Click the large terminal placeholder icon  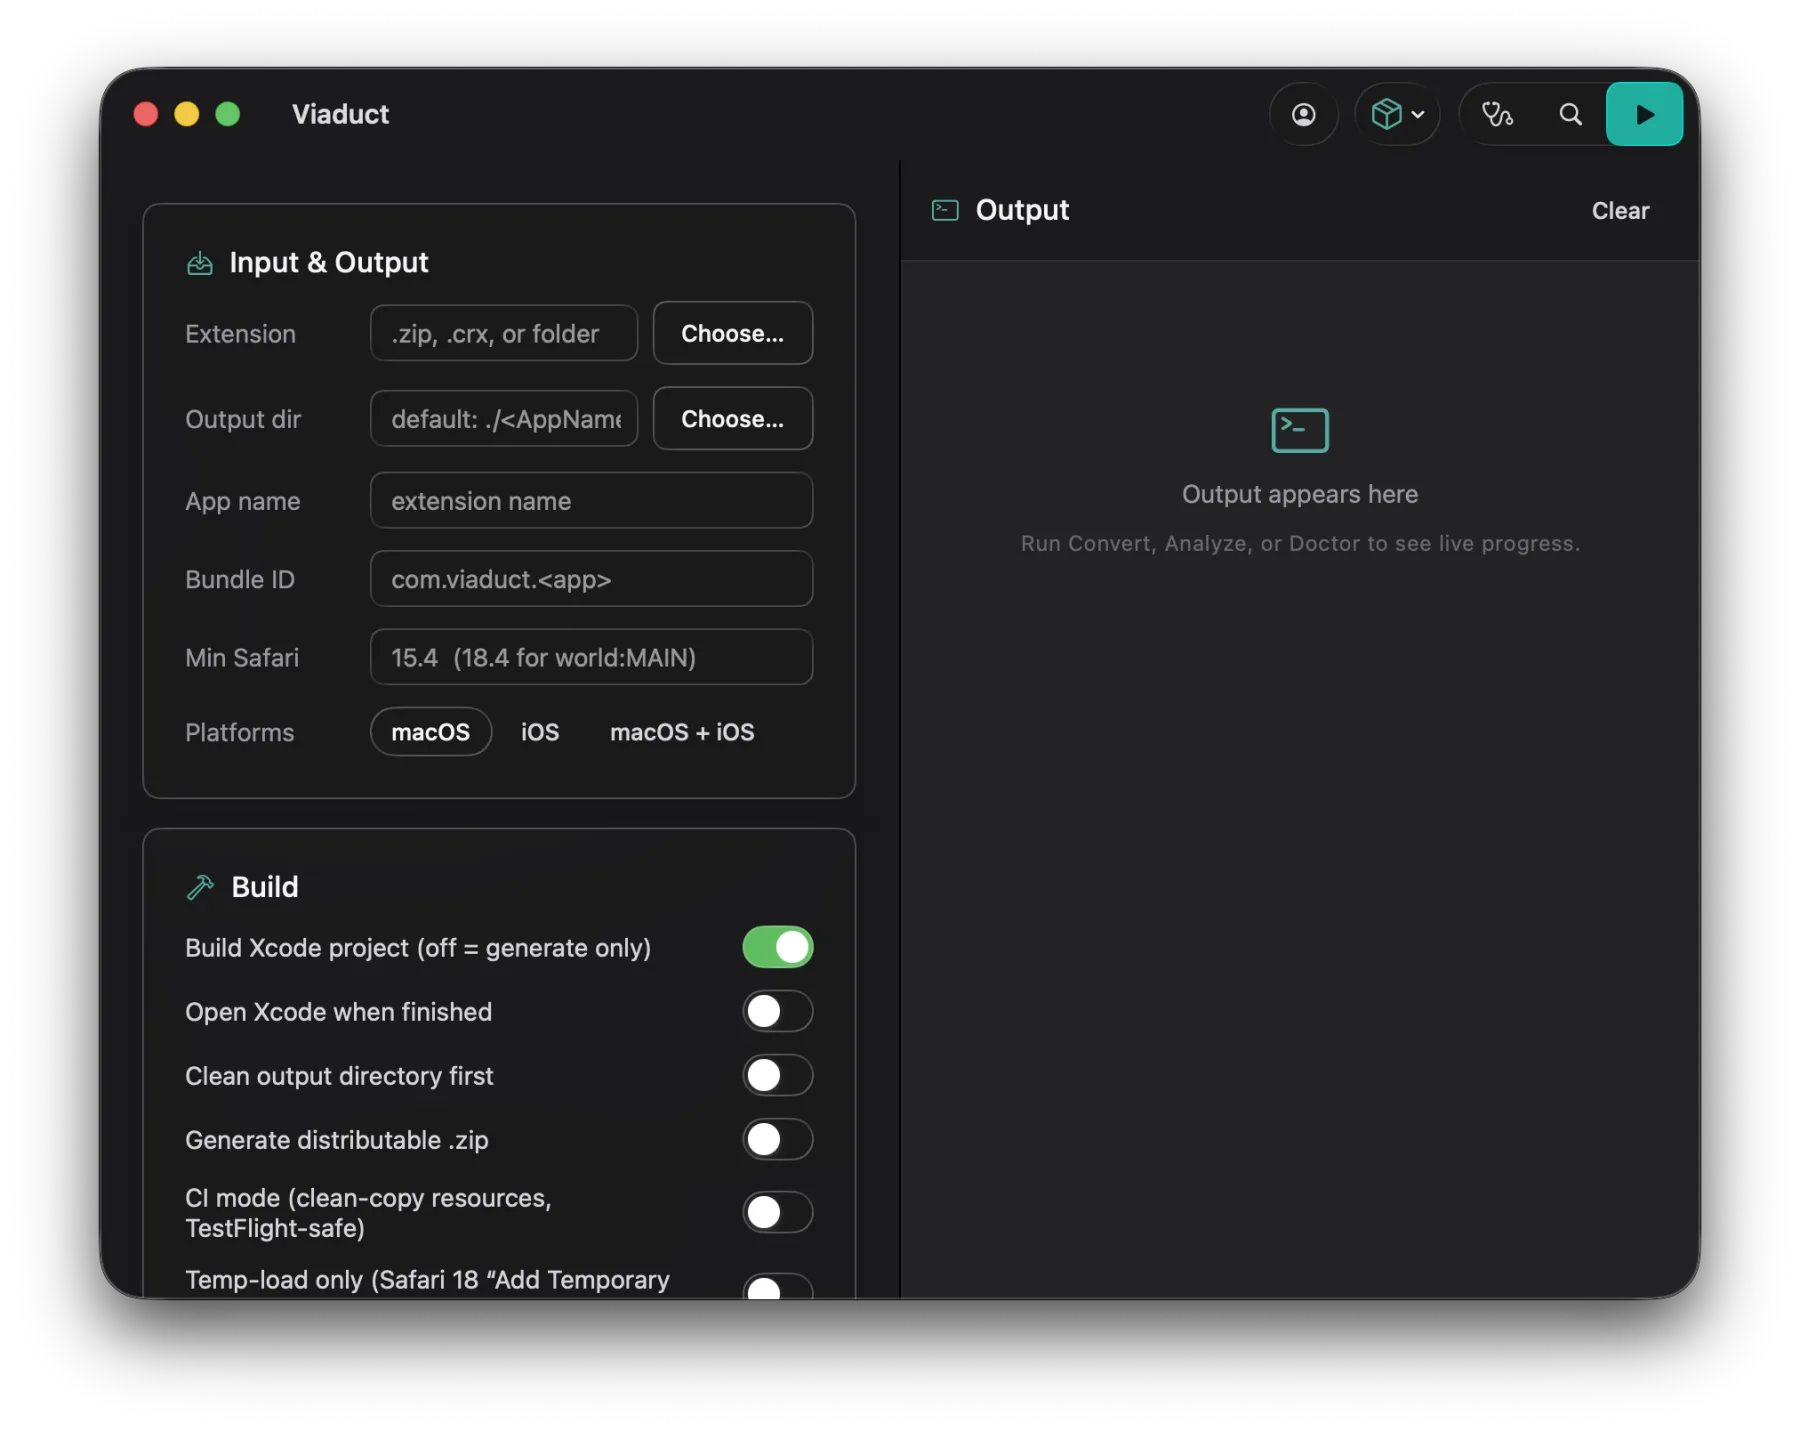1299,430
